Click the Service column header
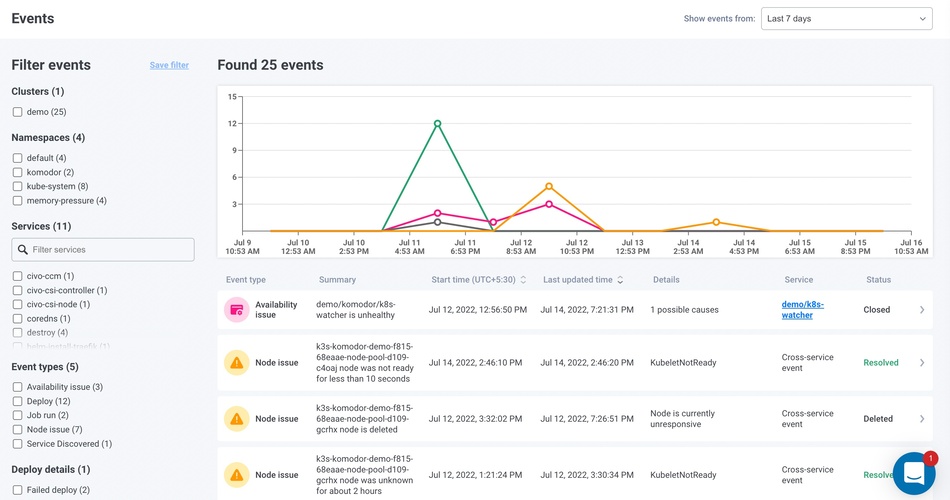The image size is (950, 500). coord(799,279)
